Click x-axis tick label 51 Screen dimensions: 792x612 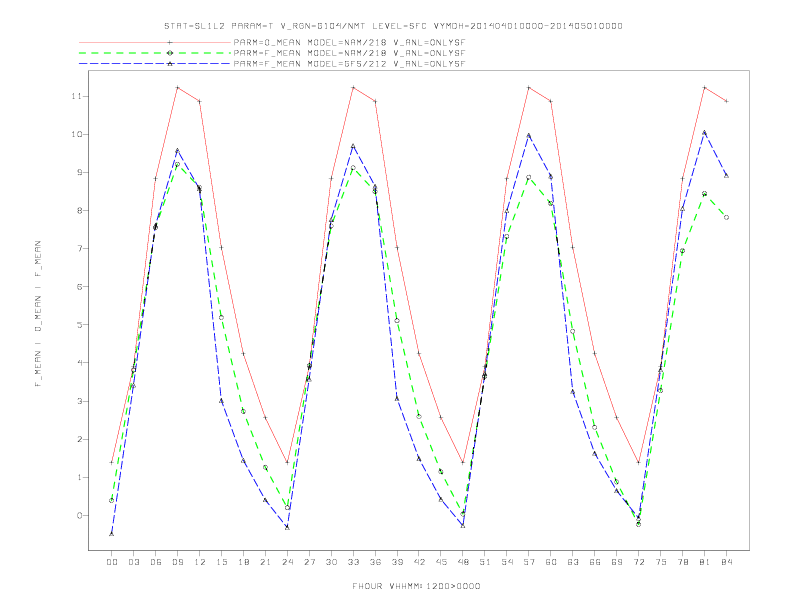[485, 562]
